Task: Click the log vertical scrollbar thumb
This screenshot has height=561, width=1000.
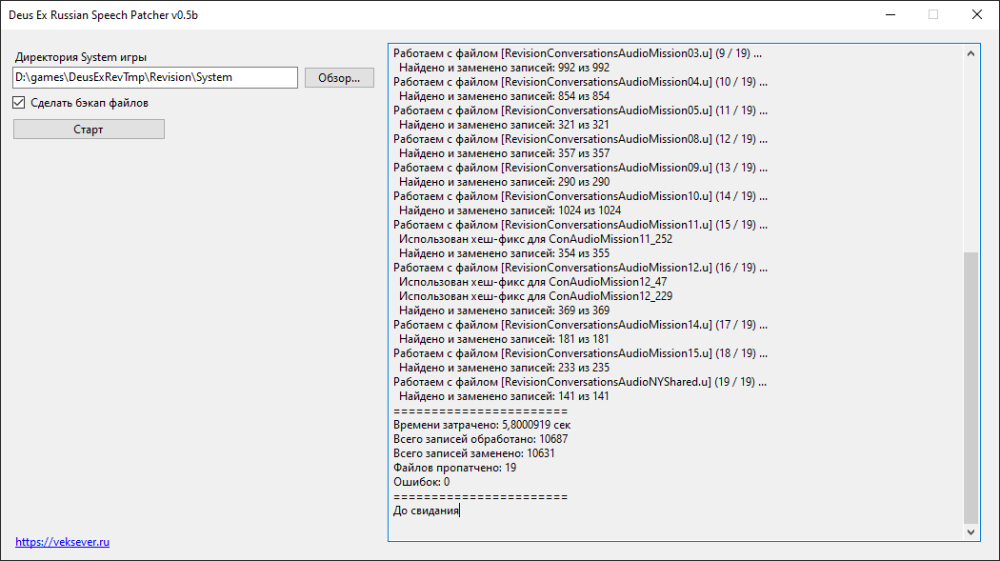Action: coord(971,387)
